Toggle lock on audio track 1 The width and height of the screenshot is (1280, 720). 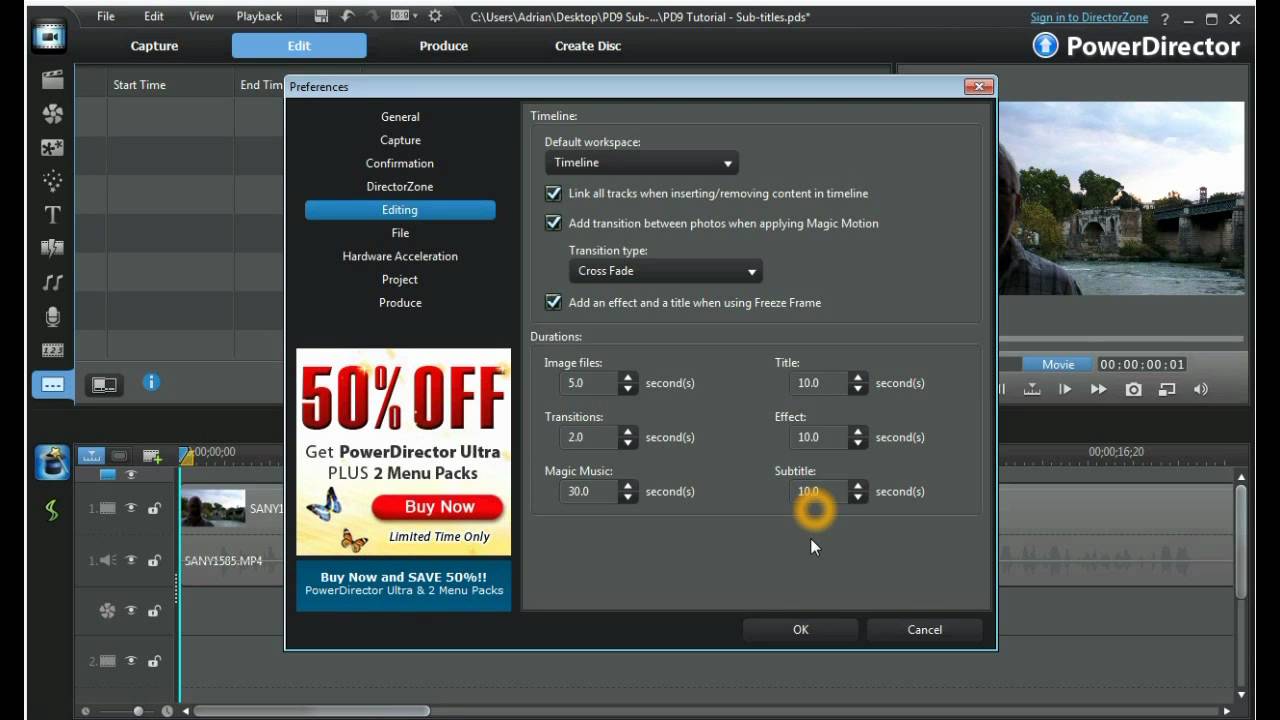[154, 560]
